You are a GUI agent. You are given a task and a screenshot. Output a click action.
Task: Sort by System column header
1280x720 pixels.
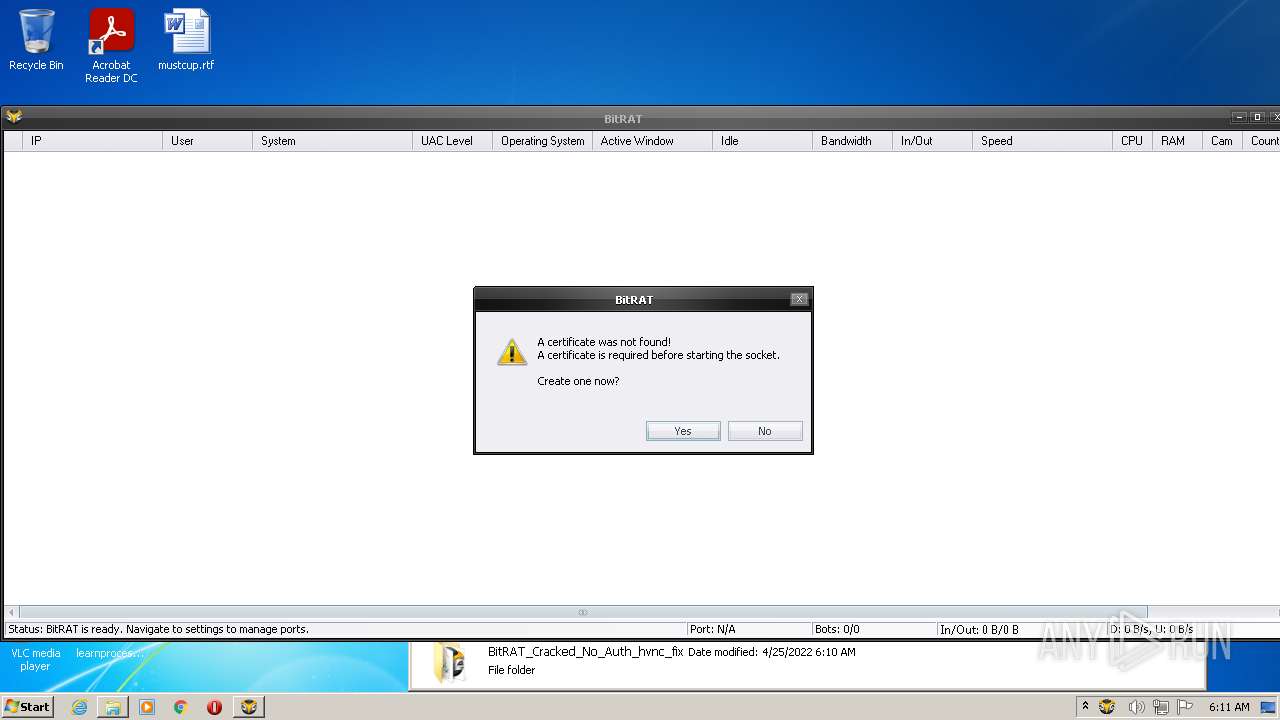coord(332,141)
